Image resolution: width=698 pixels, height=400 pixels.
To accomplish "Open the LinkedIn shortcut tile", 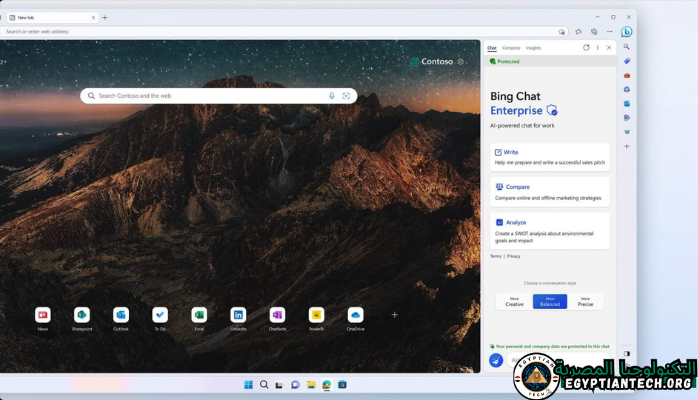I will [238, 315].
